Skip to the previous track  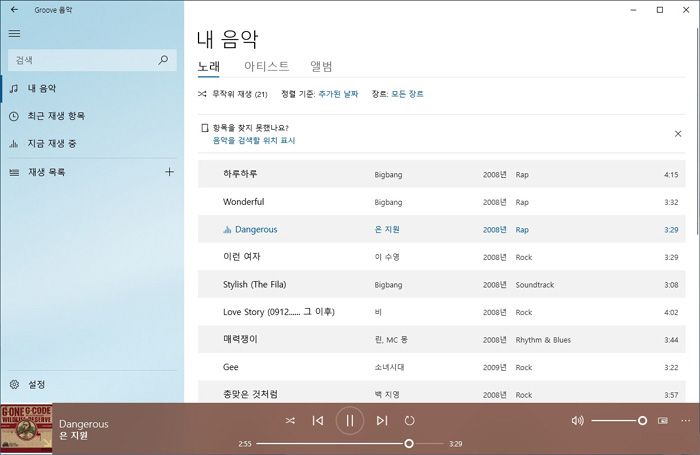pos(318,421)
